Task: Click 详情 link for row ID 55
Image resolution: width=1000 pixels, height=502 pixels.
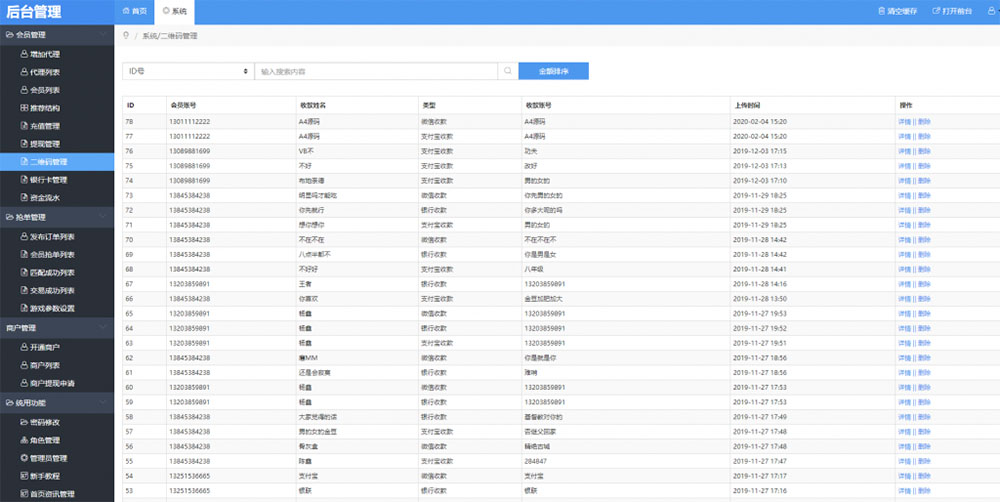Action: point(904,461)
